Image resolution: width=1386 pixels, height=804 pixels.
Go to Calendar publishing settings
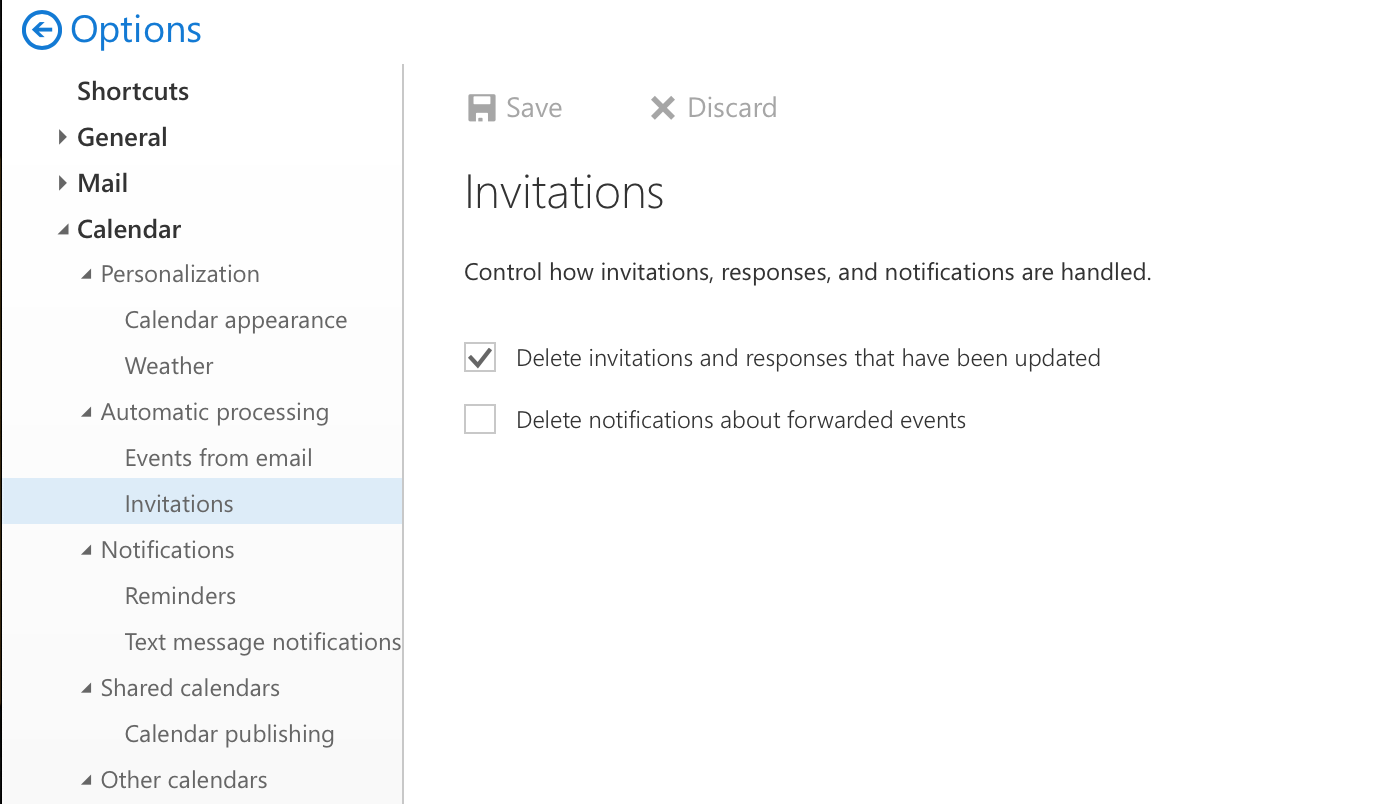[x=230, y=734]
